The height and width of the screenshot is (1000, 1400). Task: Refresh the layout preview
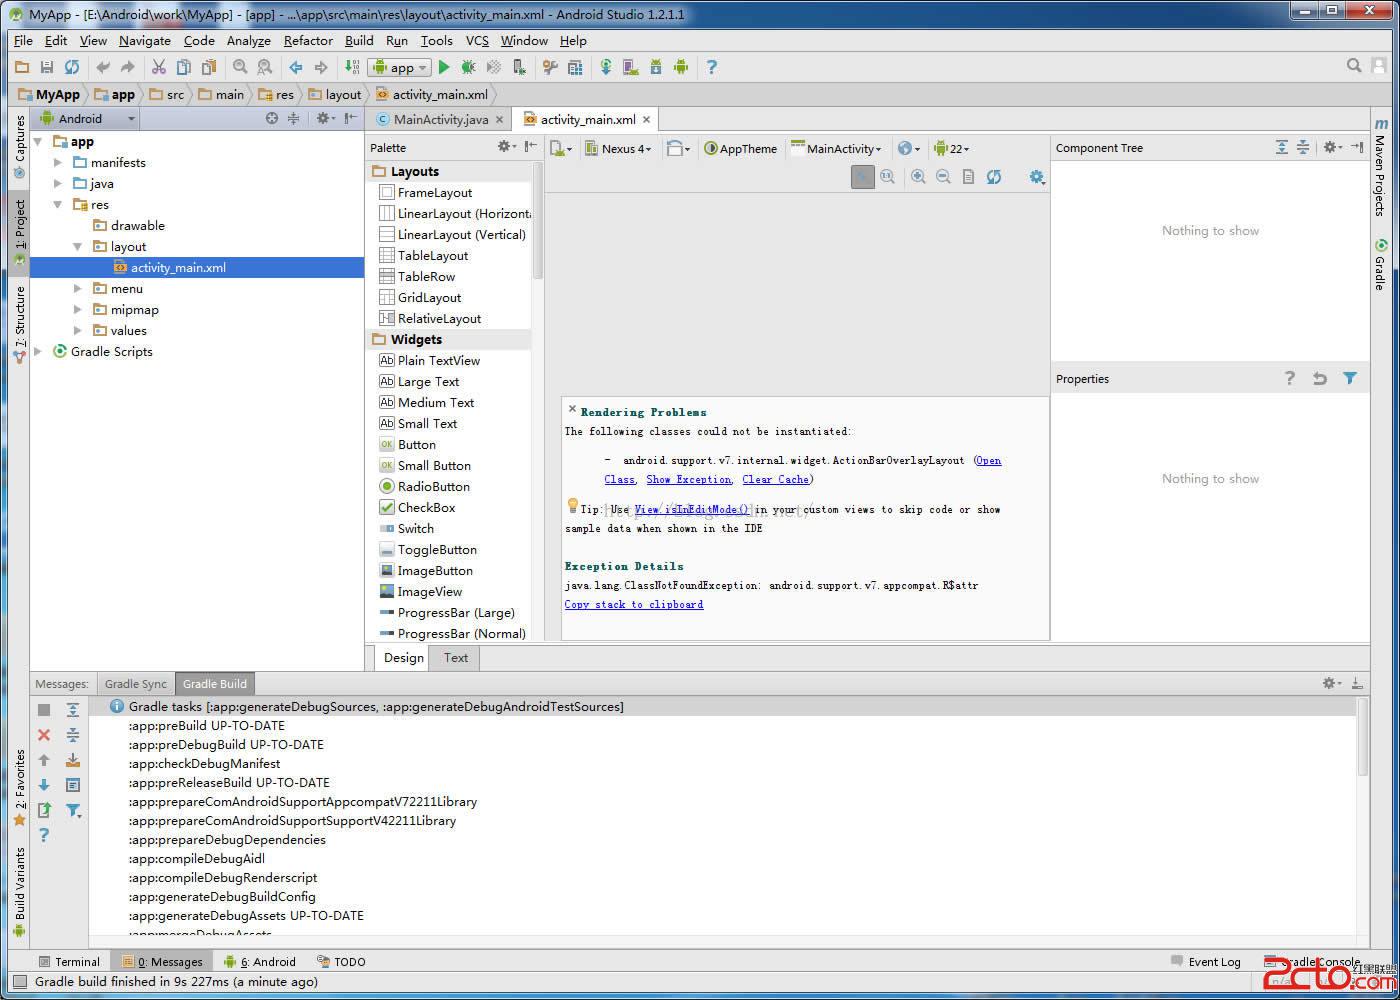click(x=994, y=177)
